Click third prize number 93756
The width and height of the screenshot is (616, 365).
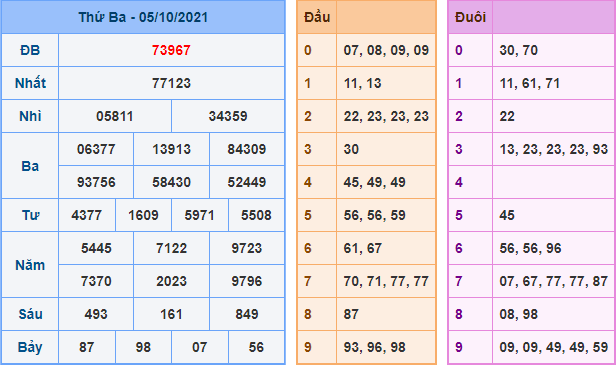coord(96,182)
